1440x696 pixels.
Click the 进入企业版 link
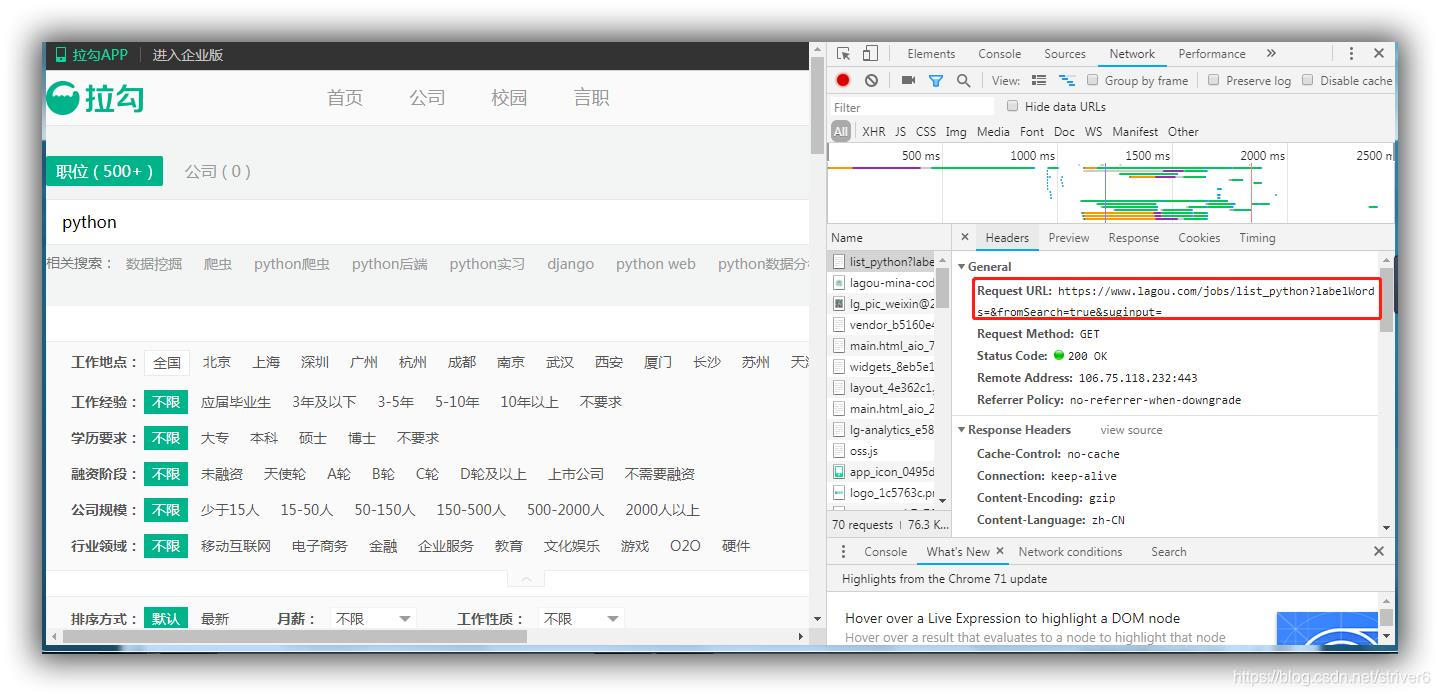[187, 55]
